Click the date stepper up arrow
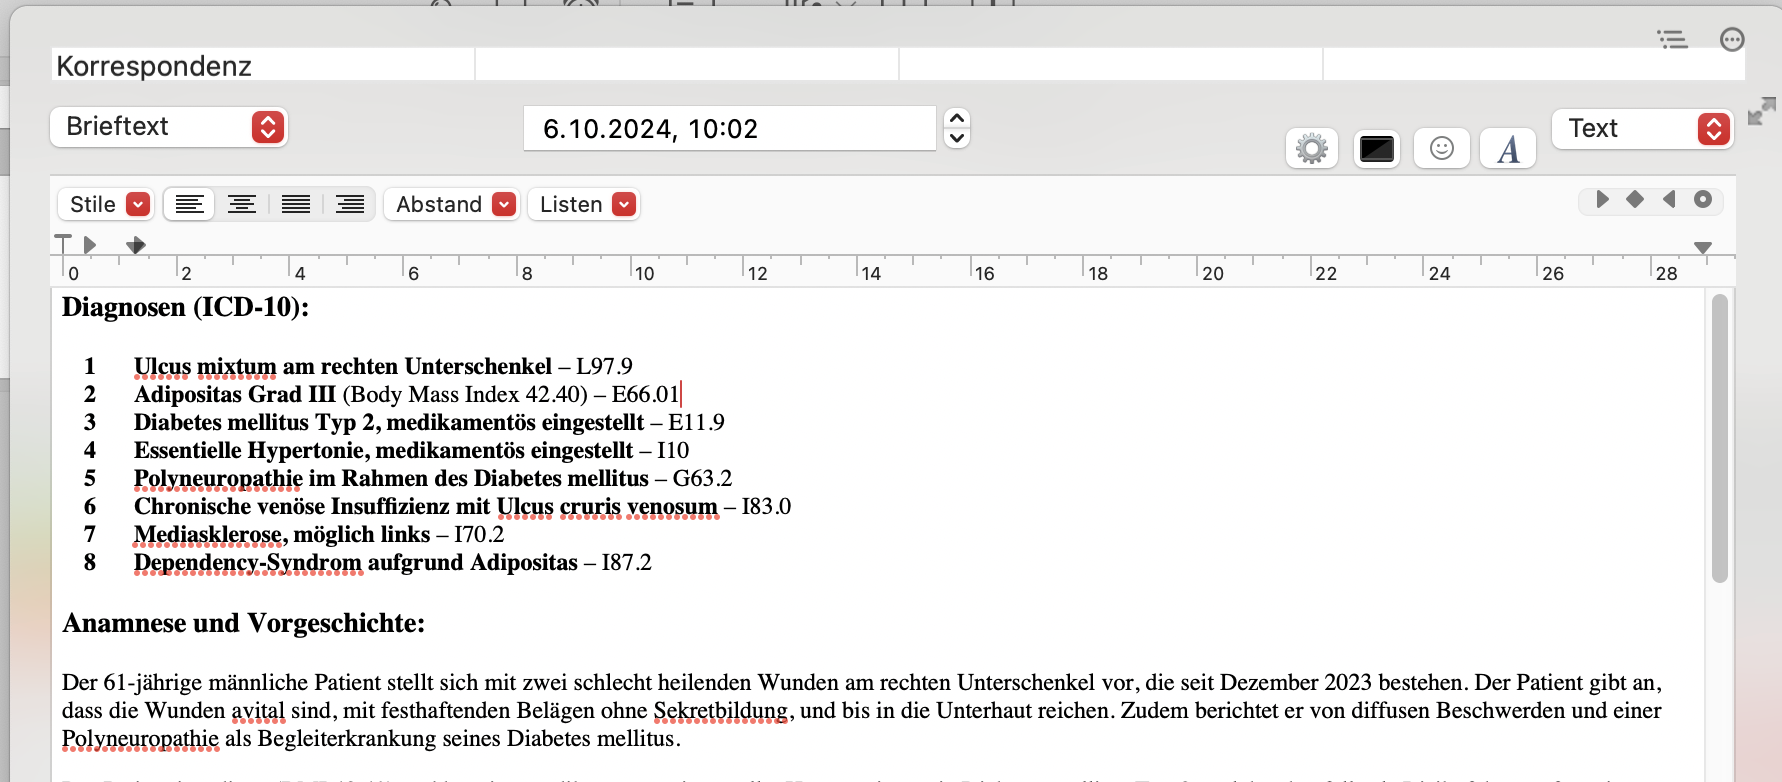Screen dimensions: 1782x782 point(957,118)
